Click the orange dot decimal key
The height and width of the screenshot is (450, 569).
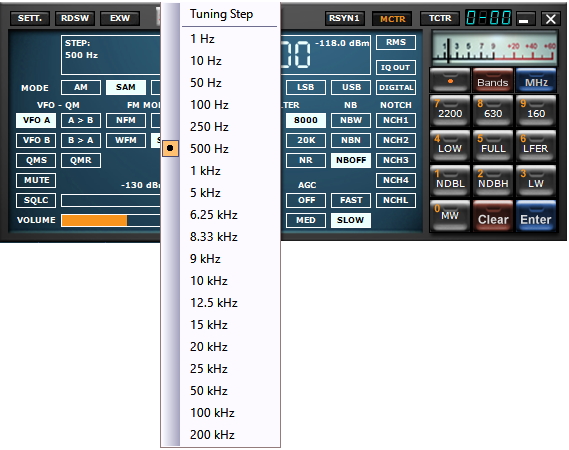point(450,80)
